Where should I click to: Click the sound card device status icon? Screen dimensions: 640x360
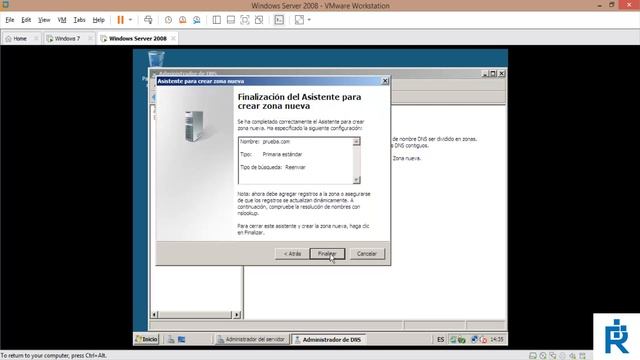573,356
